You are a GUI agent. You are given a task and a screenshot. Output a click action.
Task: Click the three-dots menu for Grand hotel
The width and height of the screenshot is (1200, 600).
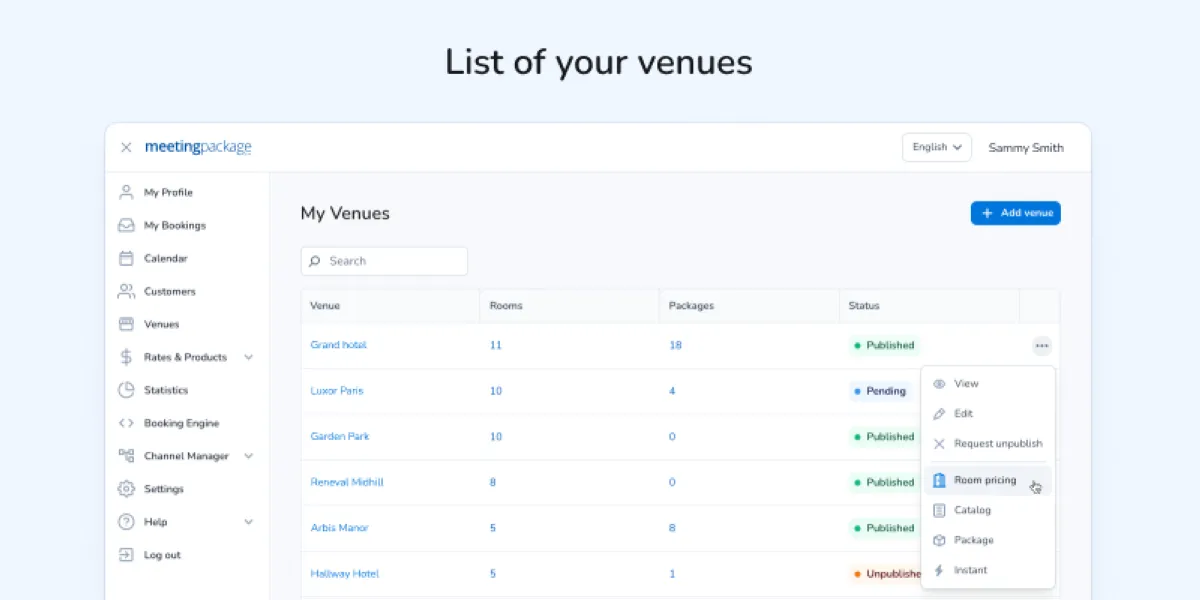pos(1042,346)
